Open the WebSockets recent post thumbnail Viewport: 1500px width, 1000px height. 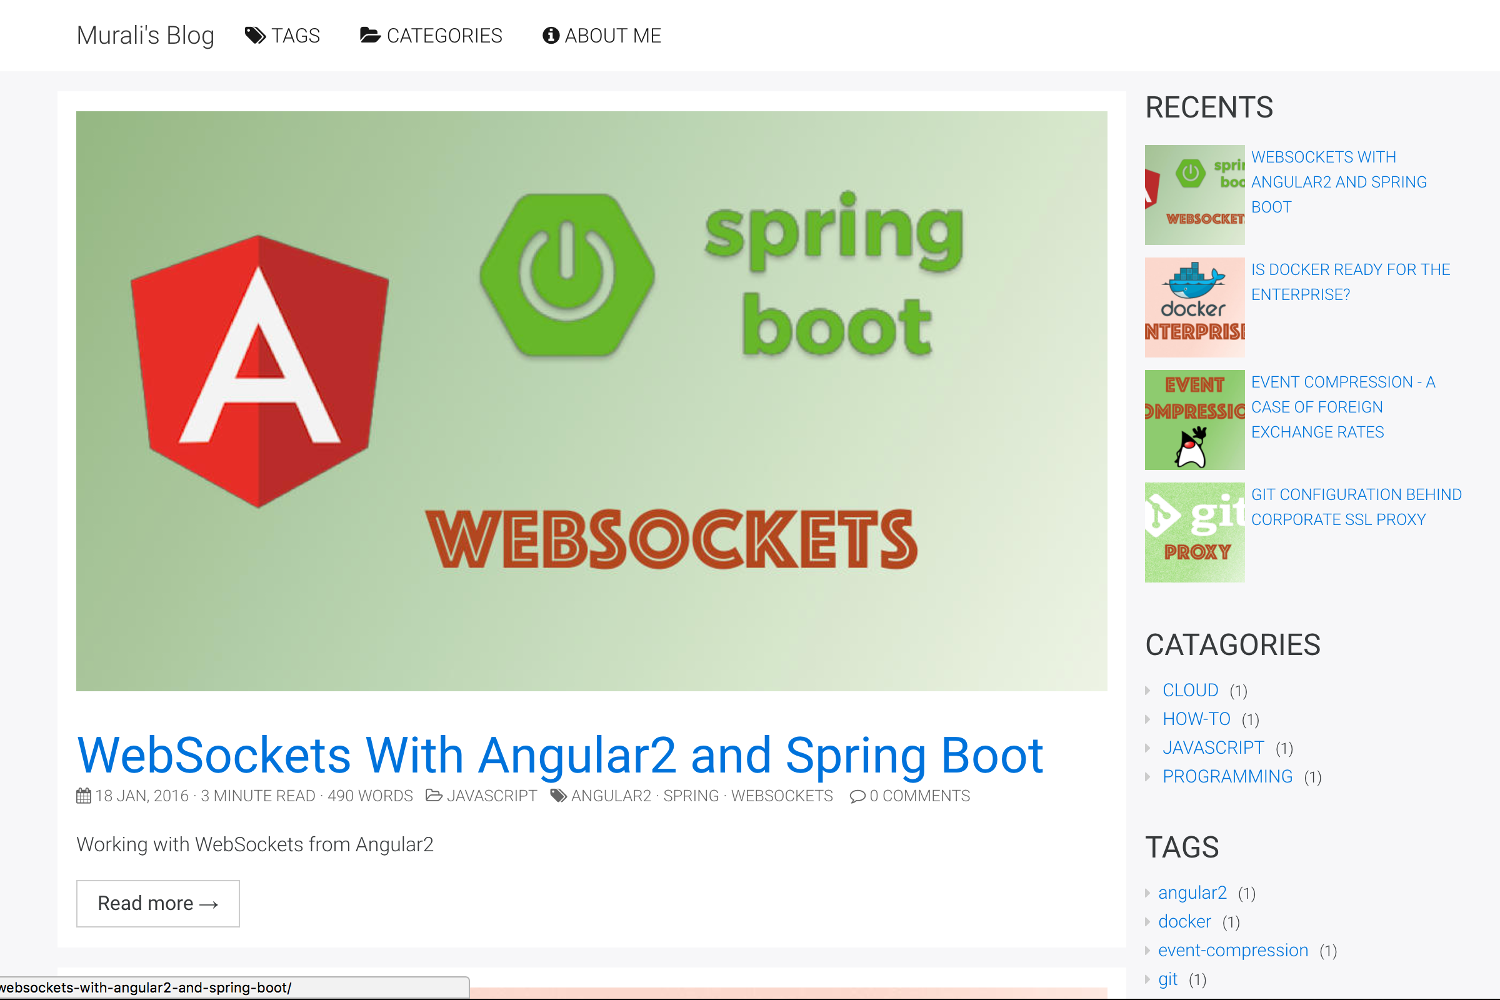[x=1195, y=195]
